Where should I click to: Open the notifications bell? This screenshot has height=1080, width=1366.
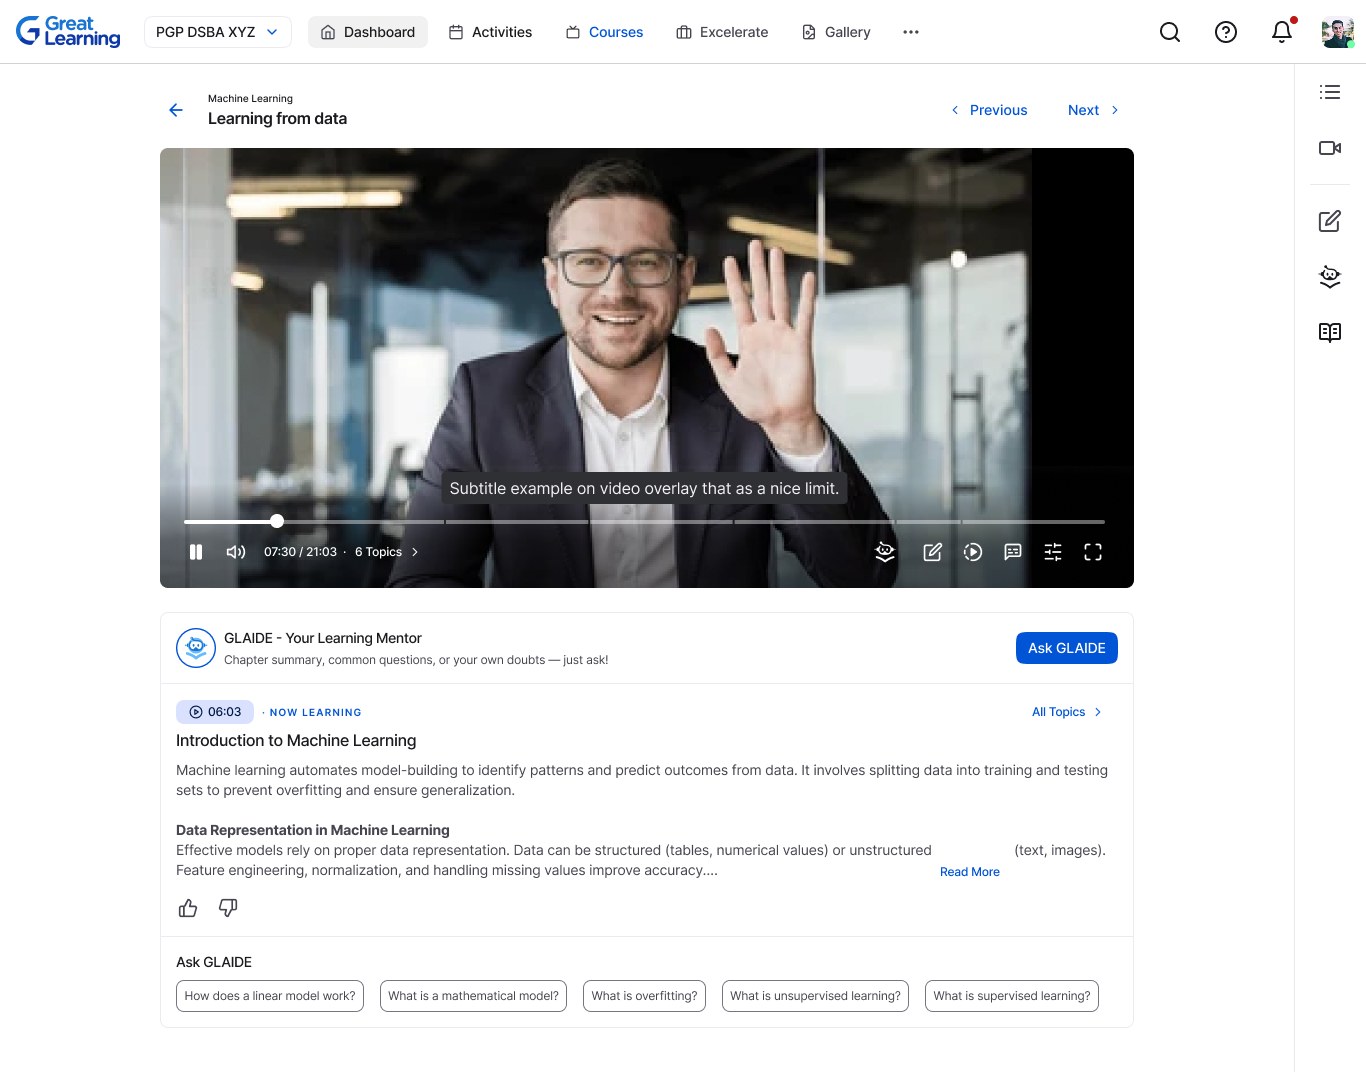click(x=1281, y=32)
